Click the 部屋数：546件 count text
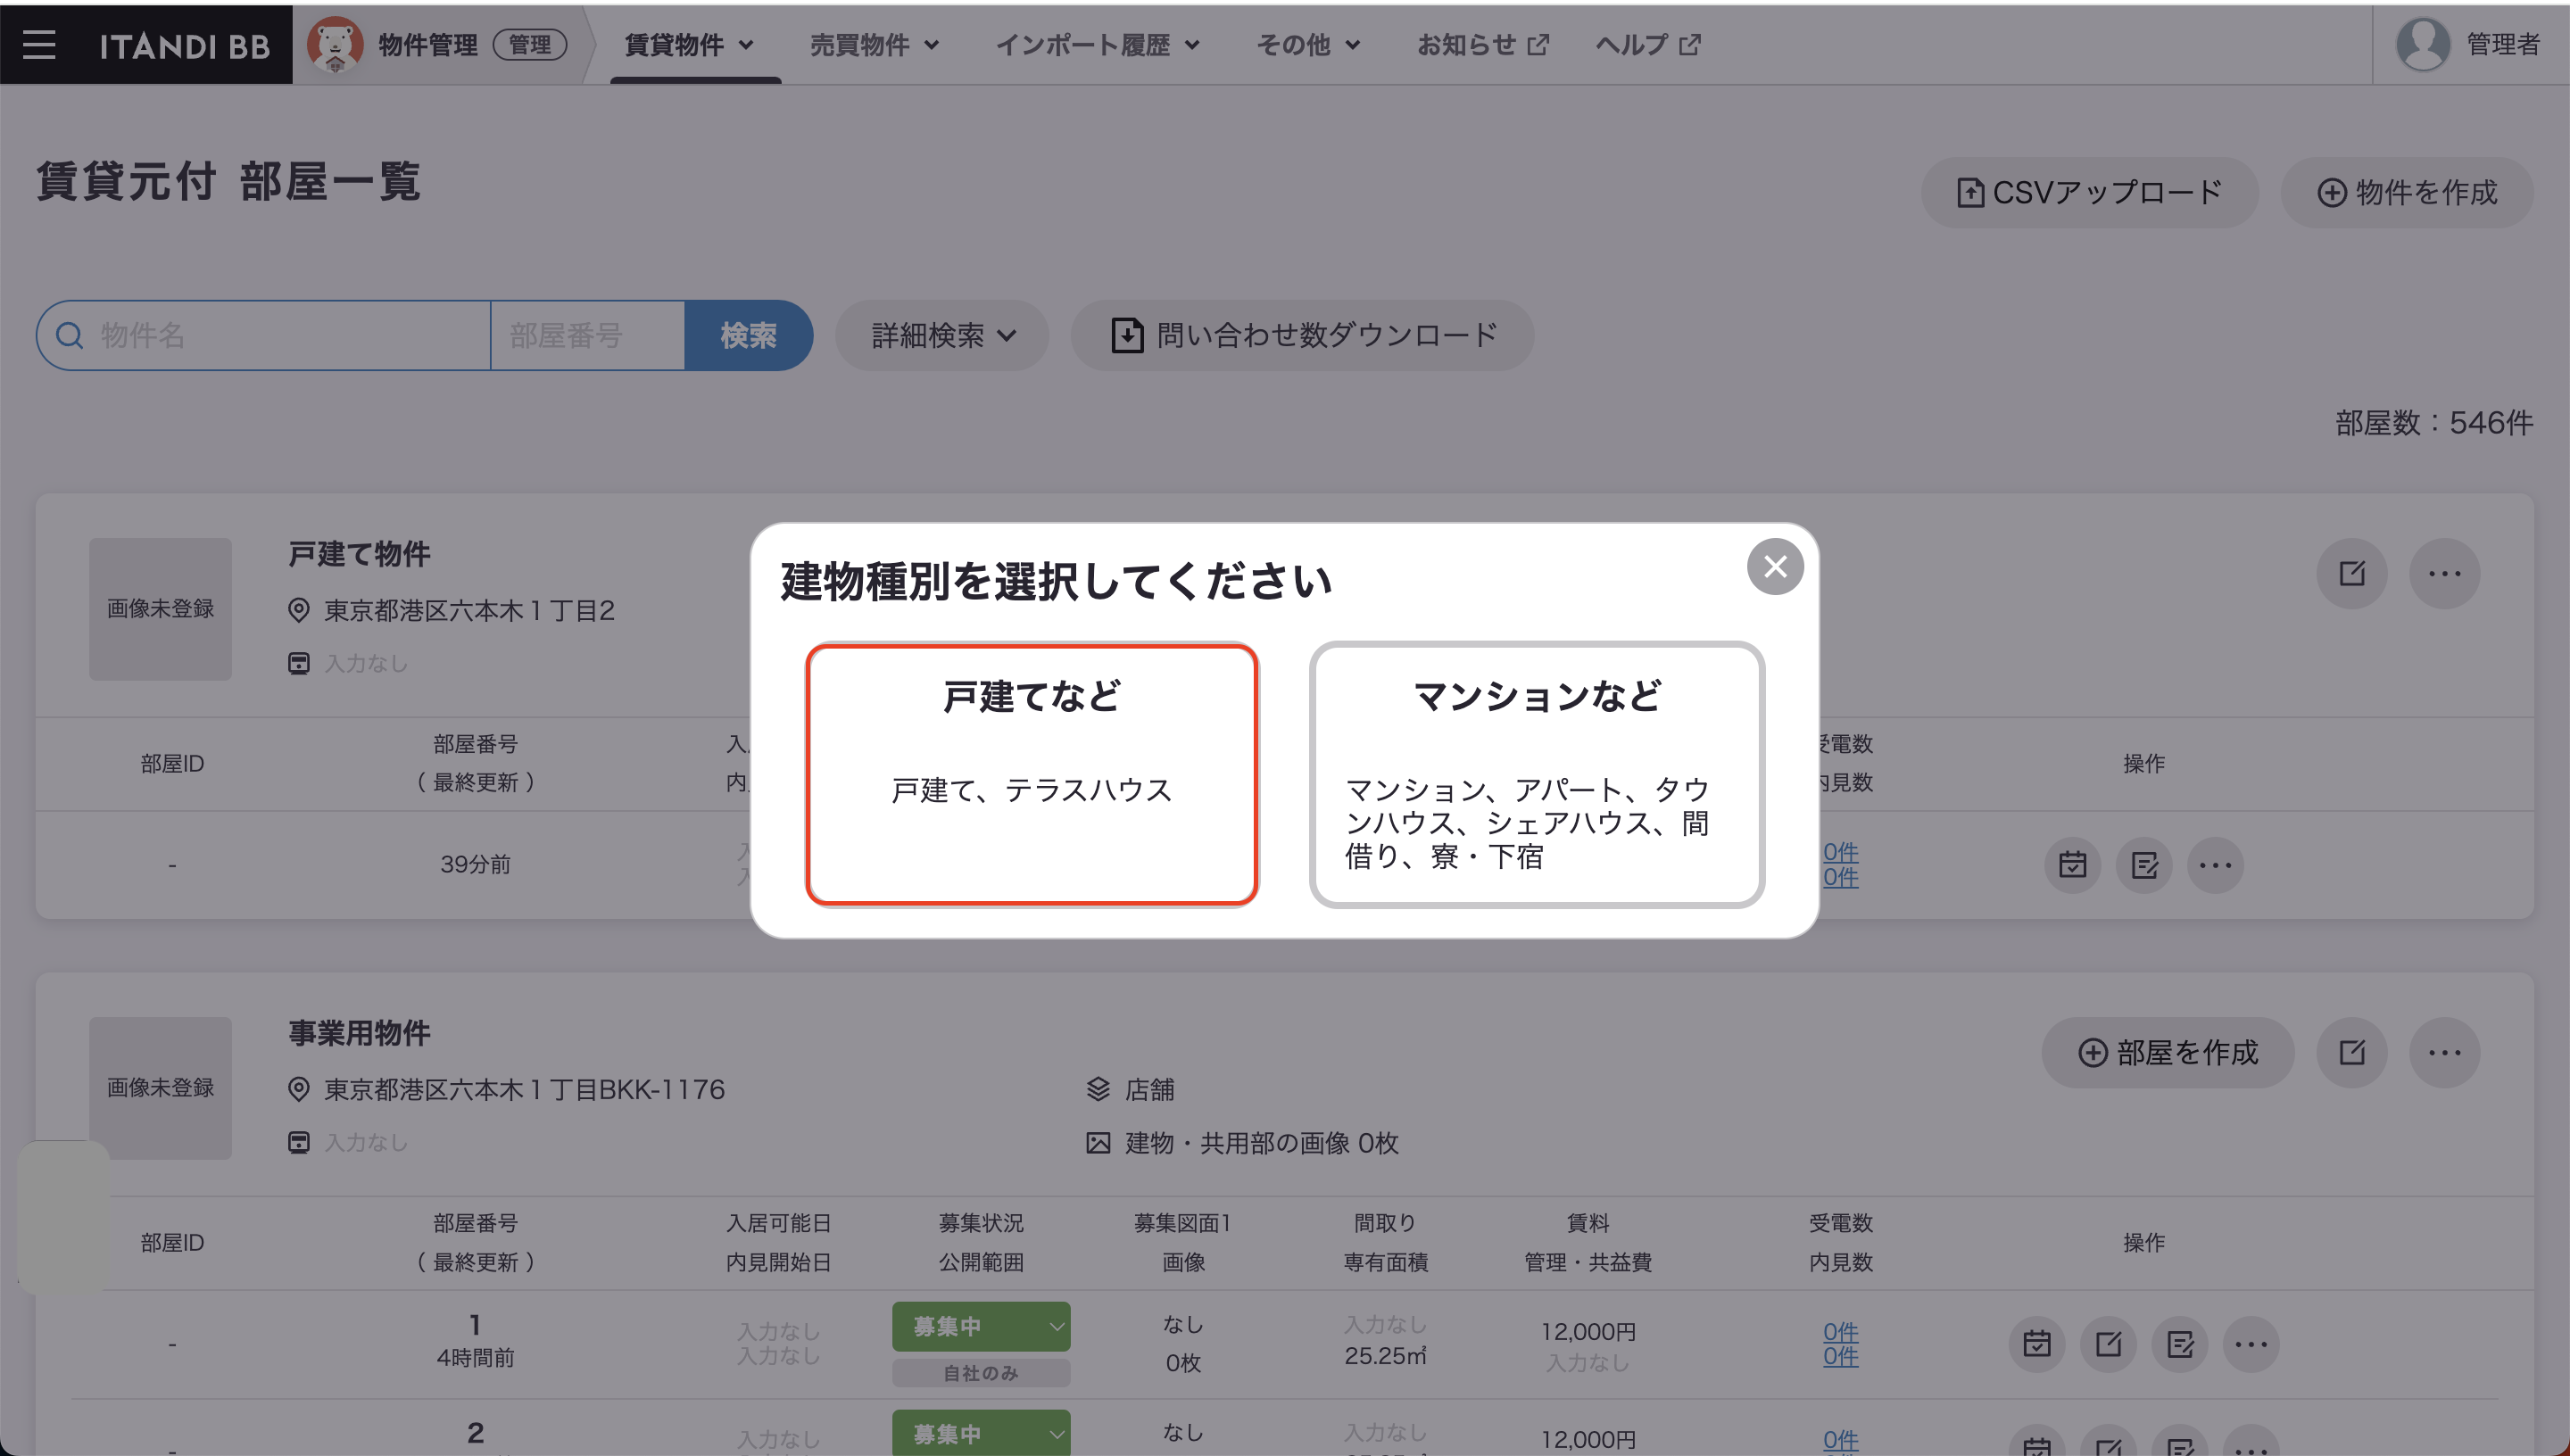2570x1456 pixels. 2434,423
